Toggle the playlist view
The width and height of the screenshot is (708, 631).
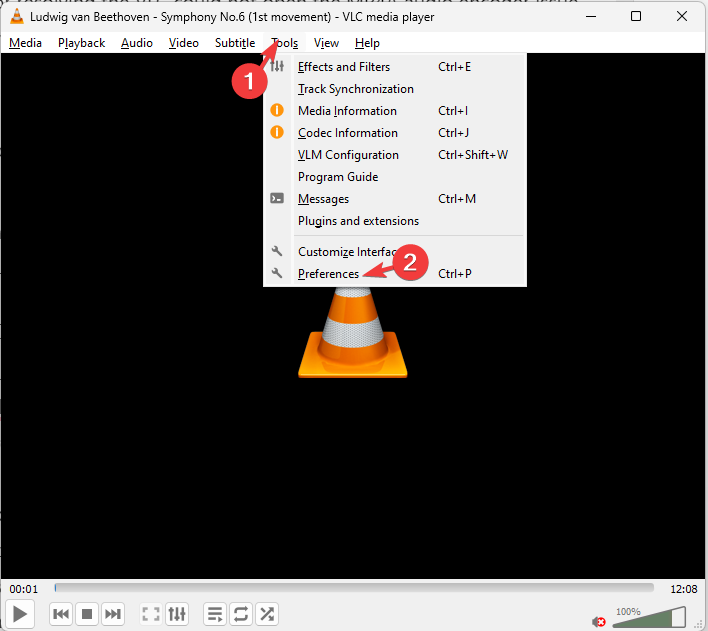click(x=215, y=614)
